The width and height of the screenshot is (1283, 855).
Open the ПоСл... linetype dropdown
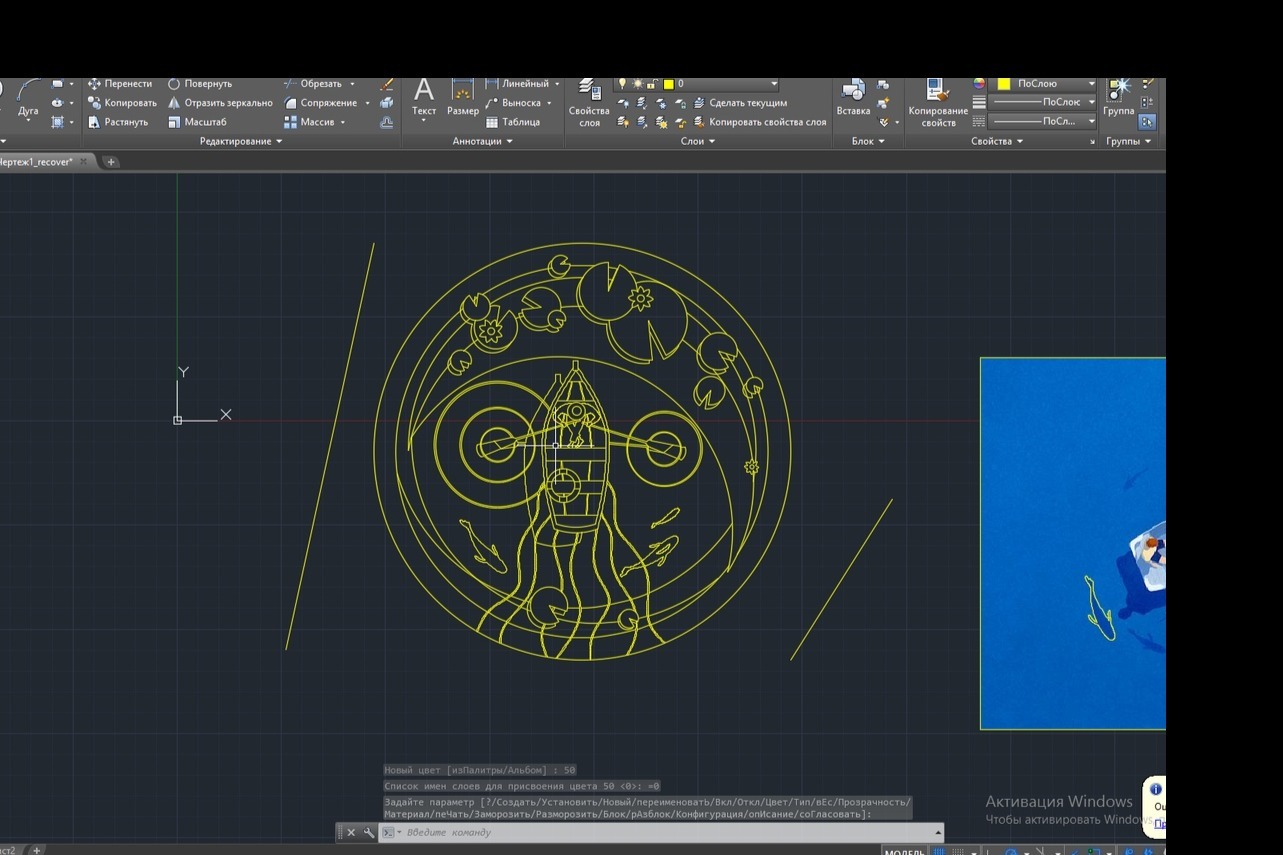click(x=1043, y=121)
